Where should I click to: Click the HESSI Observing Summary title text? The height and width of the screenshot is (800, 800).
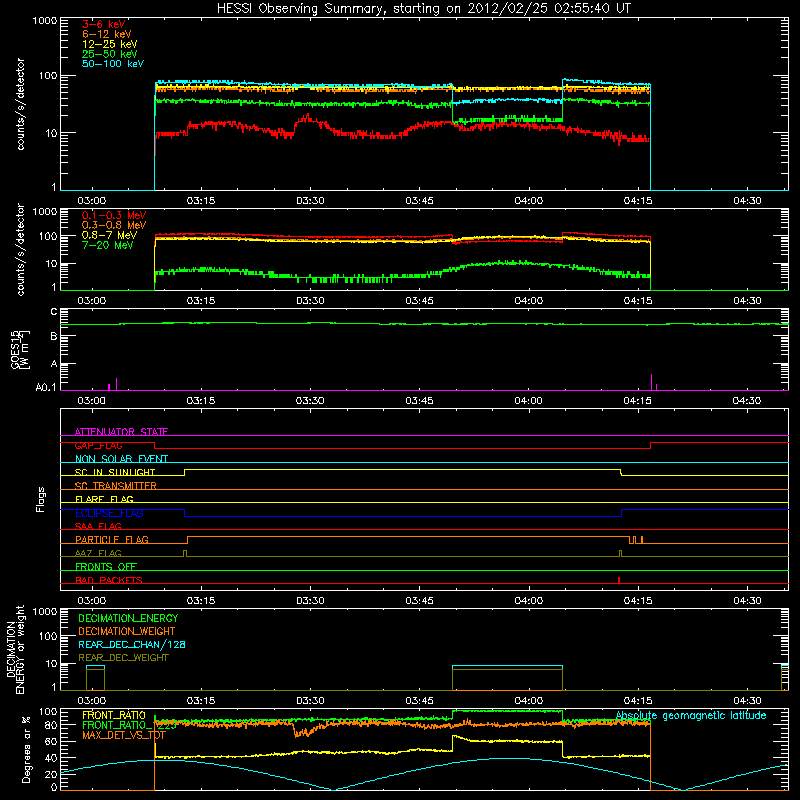[424, 9]
